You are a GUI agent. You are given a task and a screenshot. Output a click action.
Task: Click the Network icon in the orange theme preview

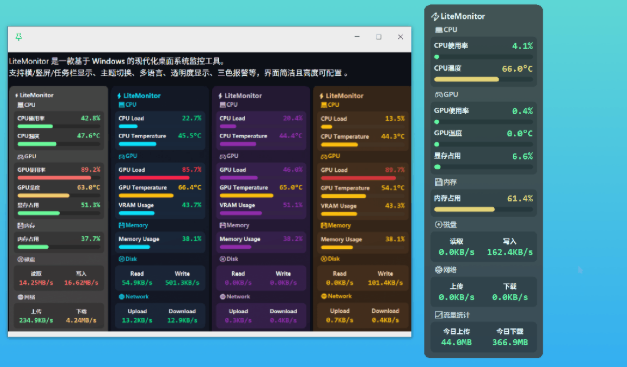coord(324,296)
